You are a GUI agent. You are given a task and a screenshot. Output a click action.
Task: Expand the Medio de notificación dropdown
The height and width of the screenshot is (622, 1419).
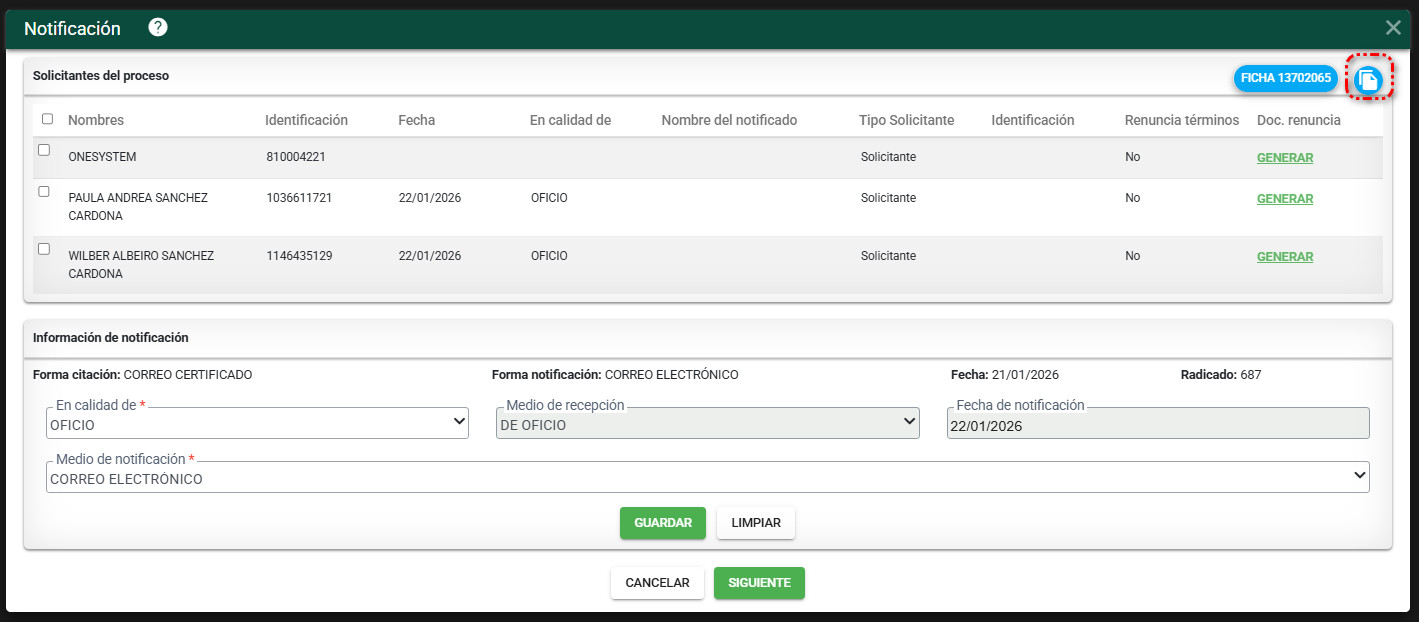pos(707,478)
